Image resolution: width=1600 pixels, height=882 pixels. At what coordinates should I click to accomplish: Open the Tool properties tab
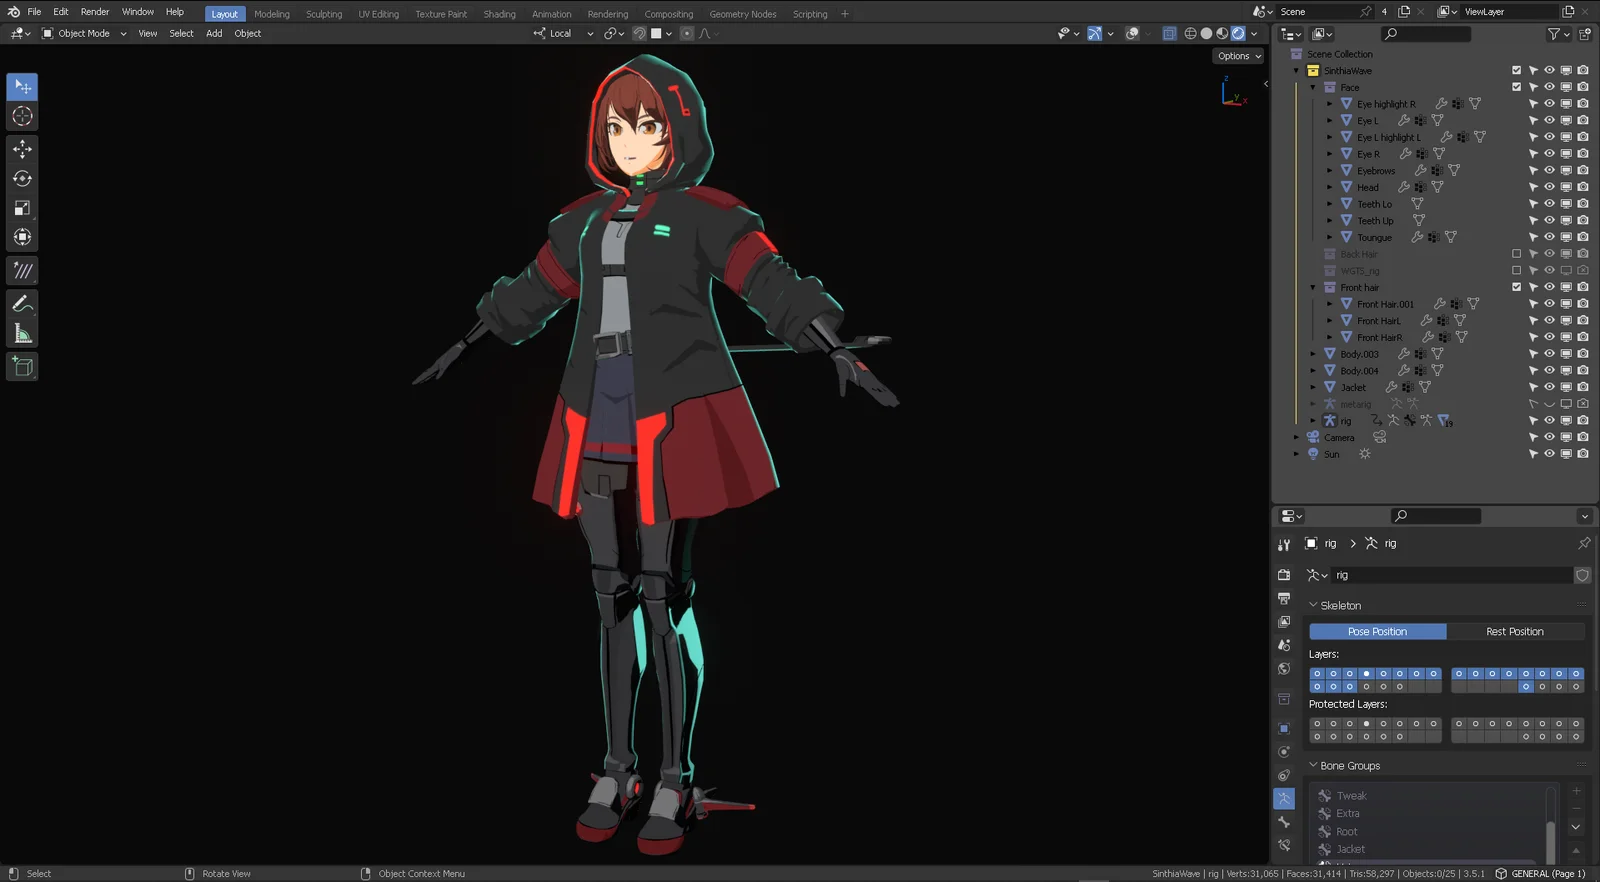point(1284,545)
